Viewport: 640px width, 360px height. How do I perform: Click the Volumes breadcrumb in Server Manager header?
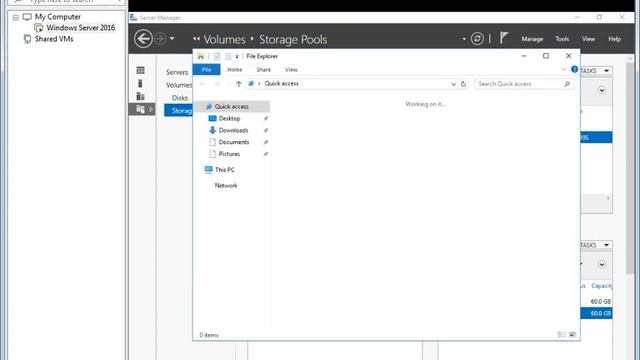224,40
